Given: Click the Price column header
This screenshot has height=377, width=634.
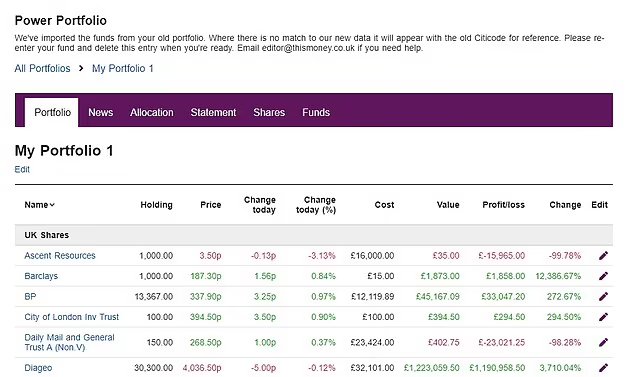Looking at the screenshot, I should point(211,205).
